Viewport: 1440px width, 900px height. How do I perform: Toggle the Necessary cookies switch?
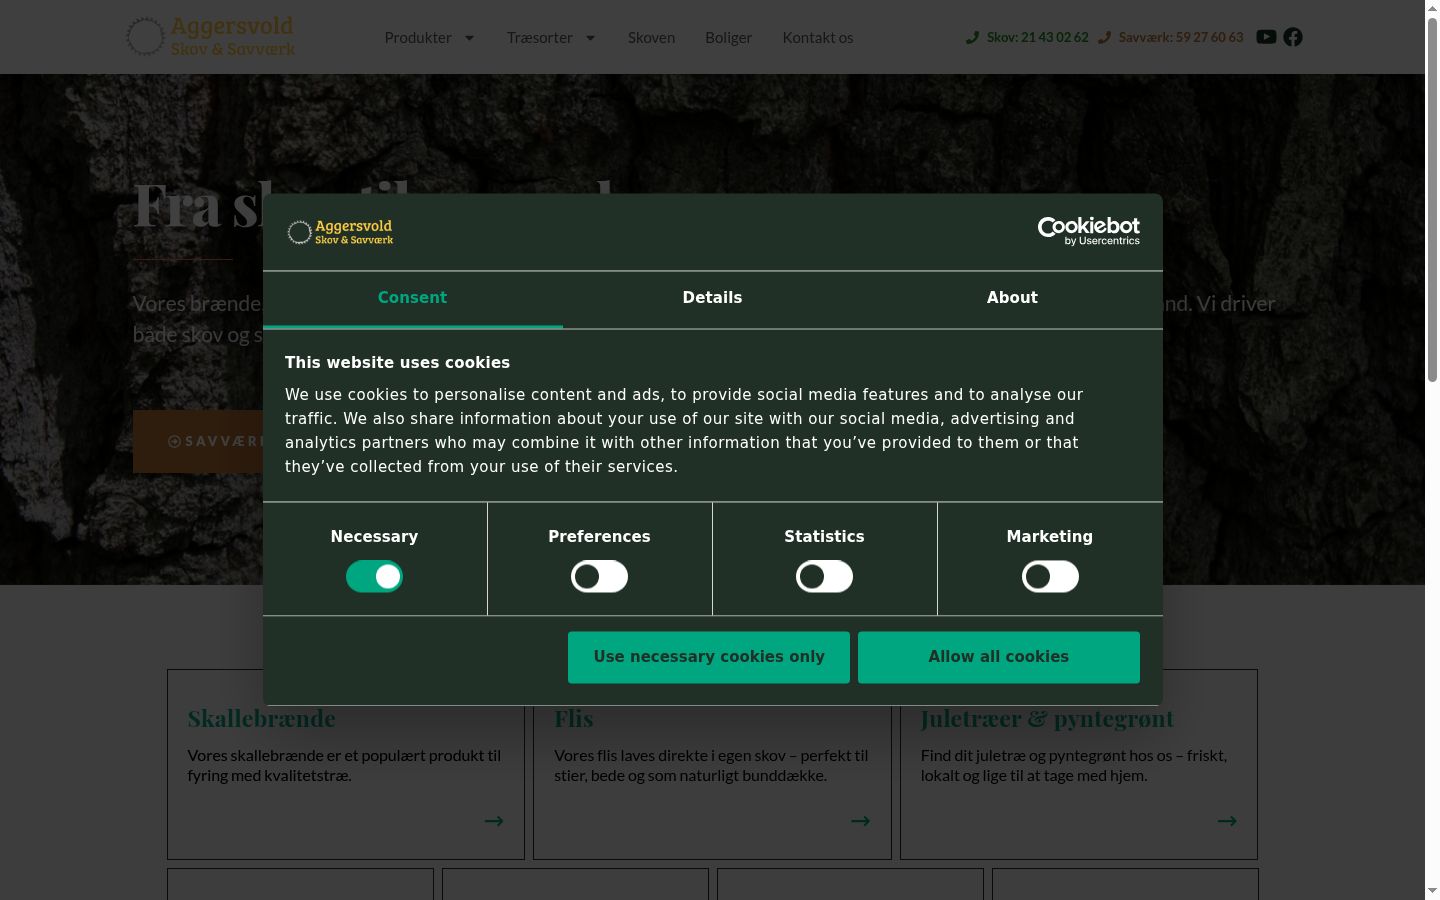(374, 577)
